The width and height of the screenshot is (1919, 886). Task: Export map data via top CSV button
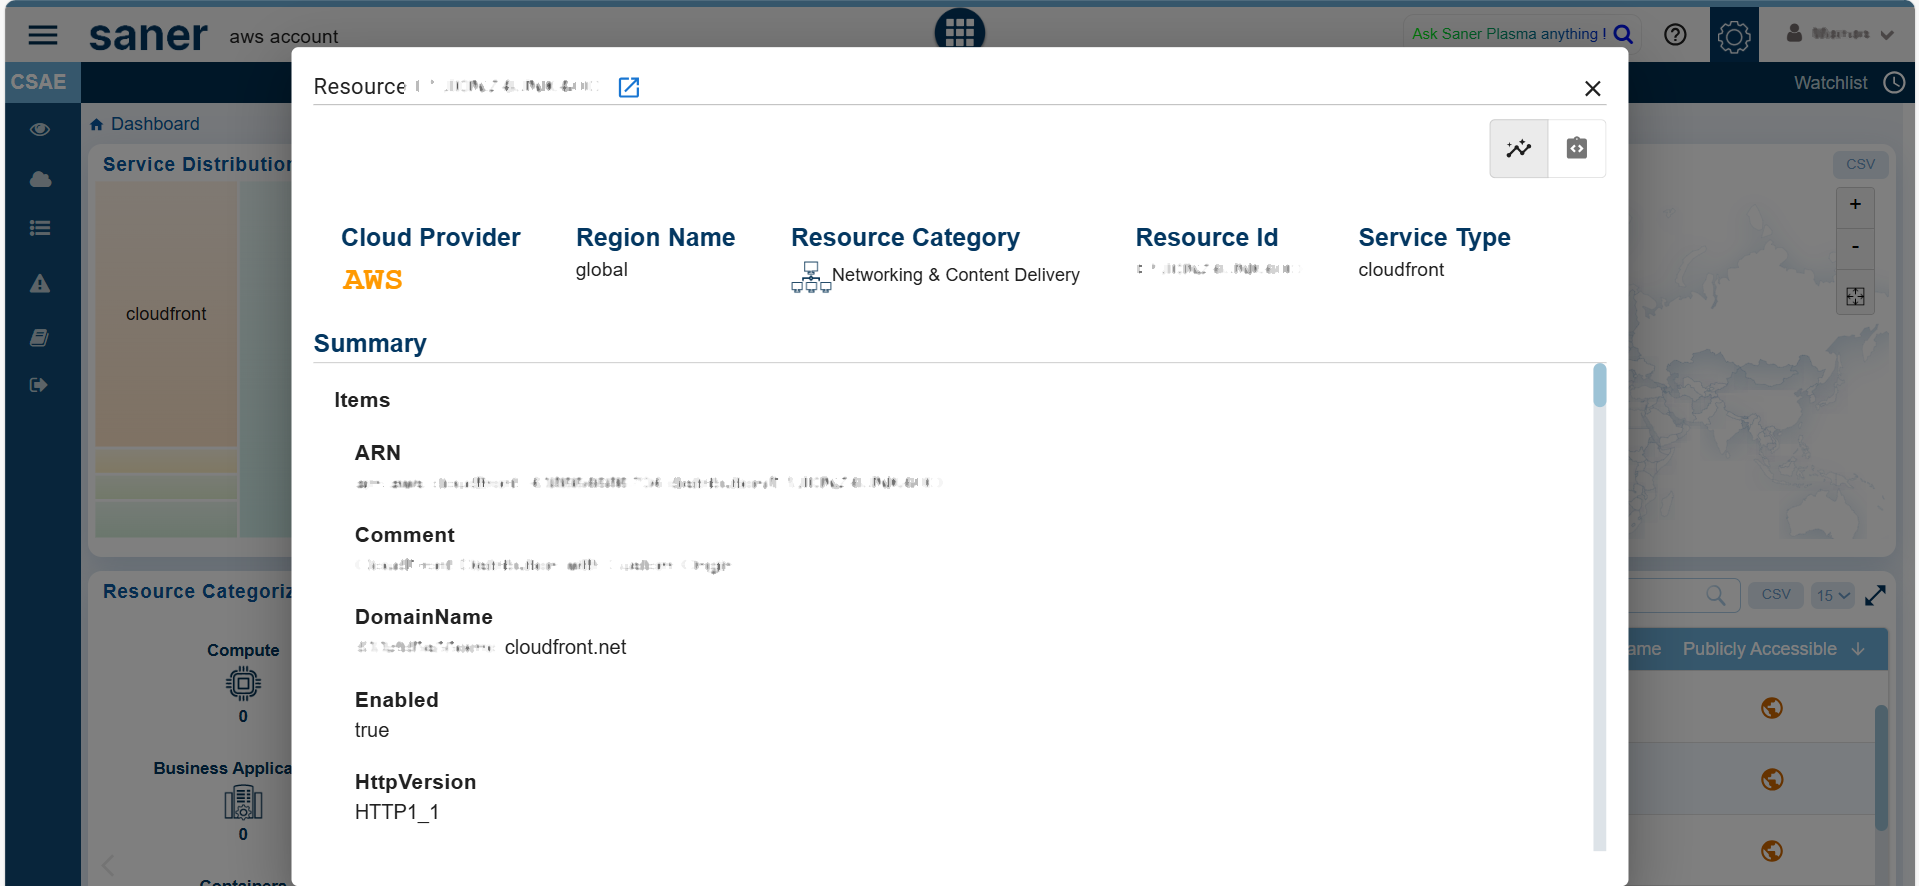[1860, 164]
